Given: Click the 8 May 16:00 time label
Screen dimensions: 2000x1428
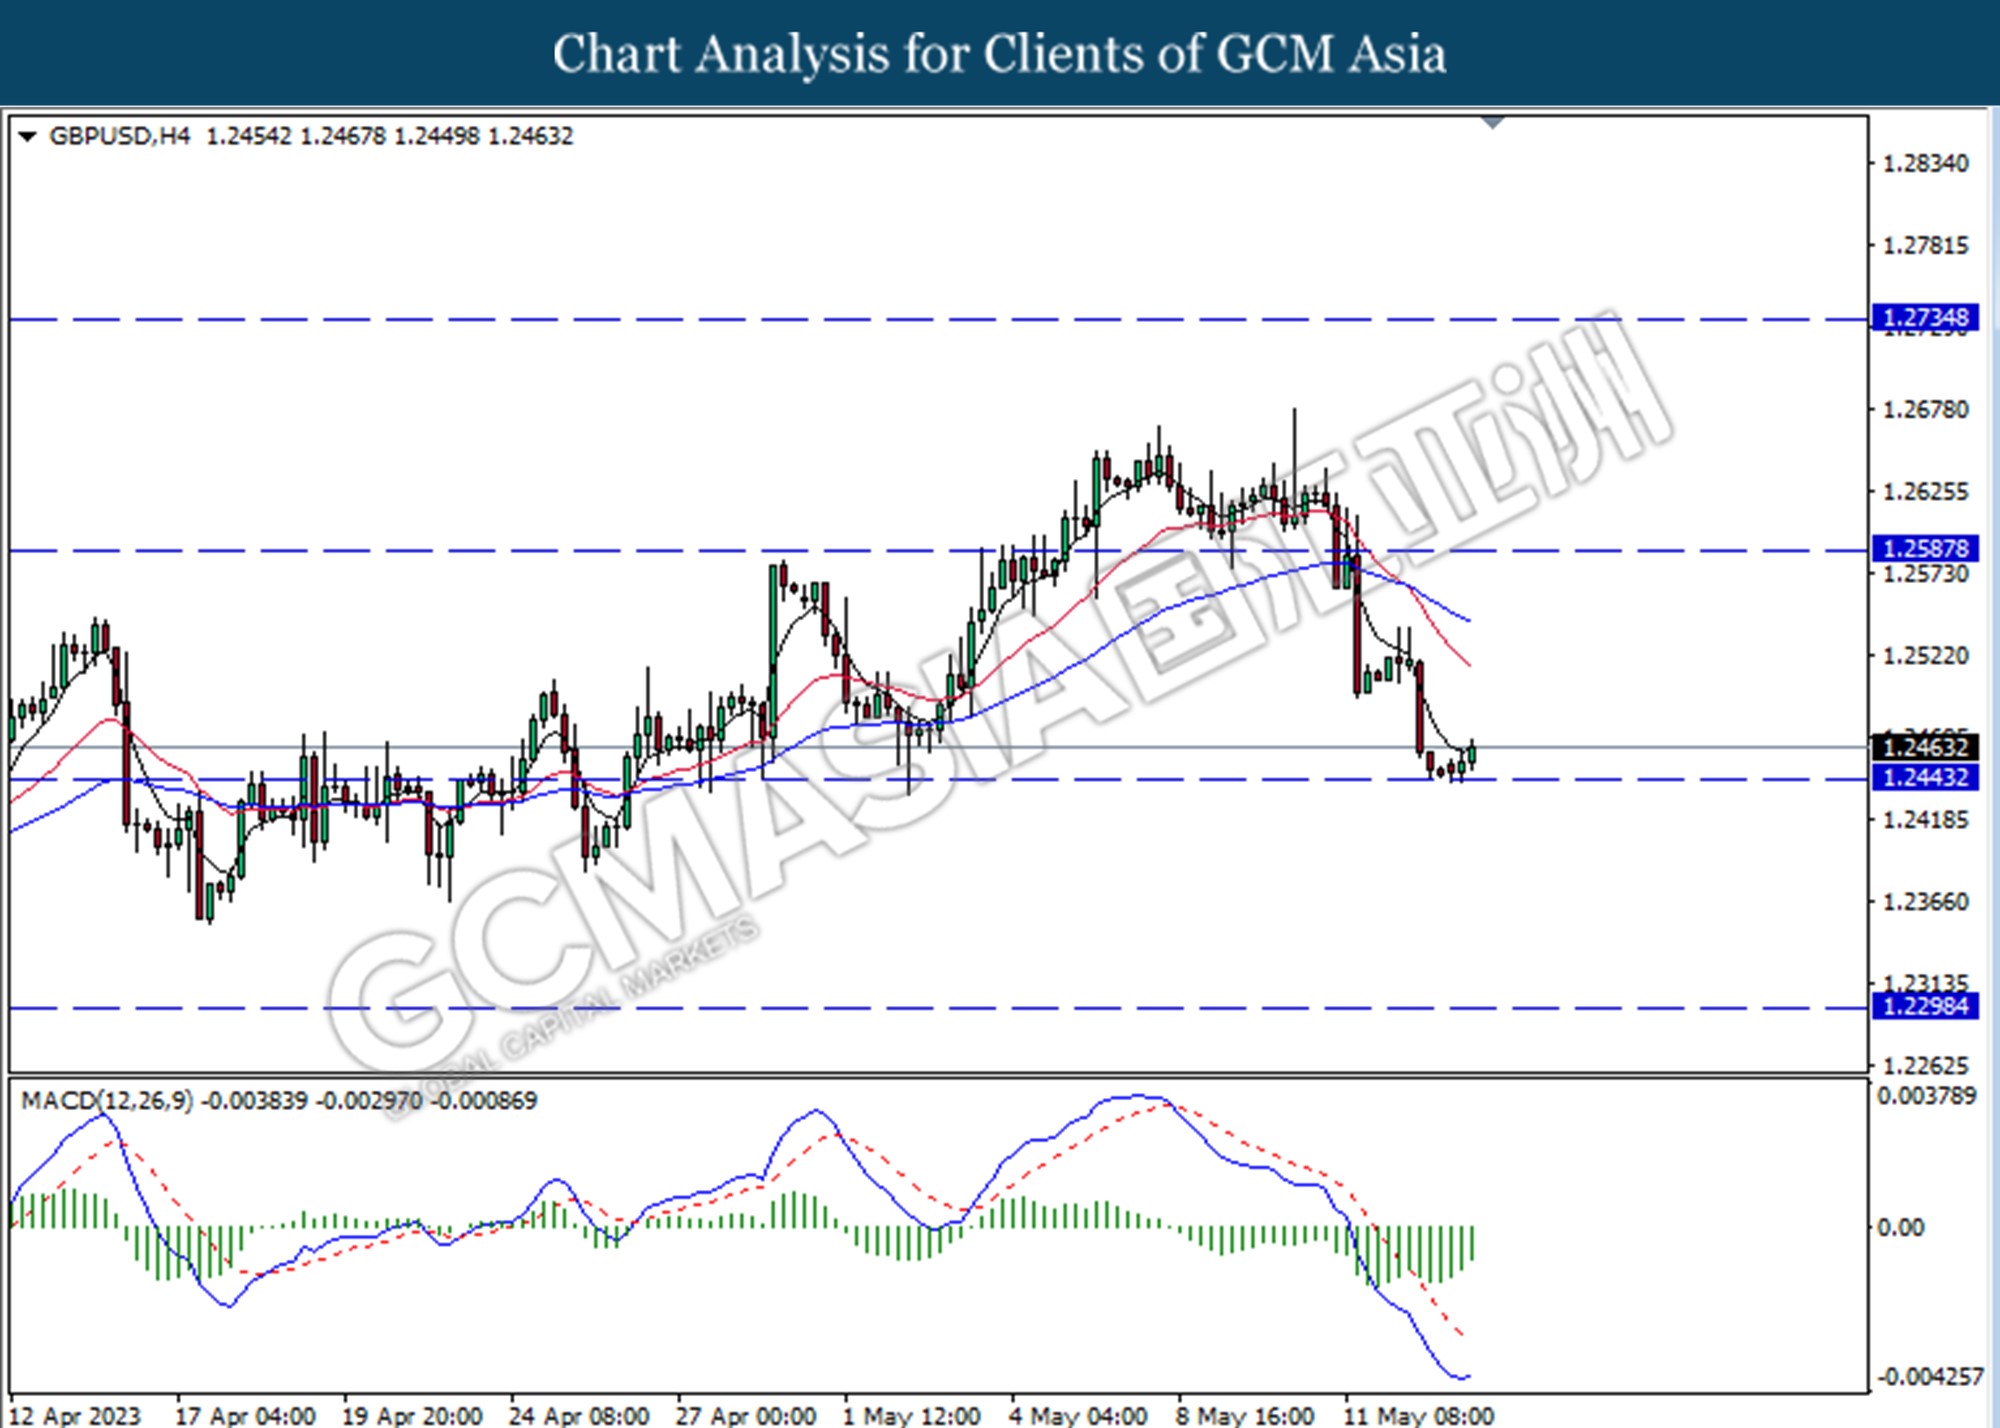Looking at the screenshot, I should pos(1246,1416).
